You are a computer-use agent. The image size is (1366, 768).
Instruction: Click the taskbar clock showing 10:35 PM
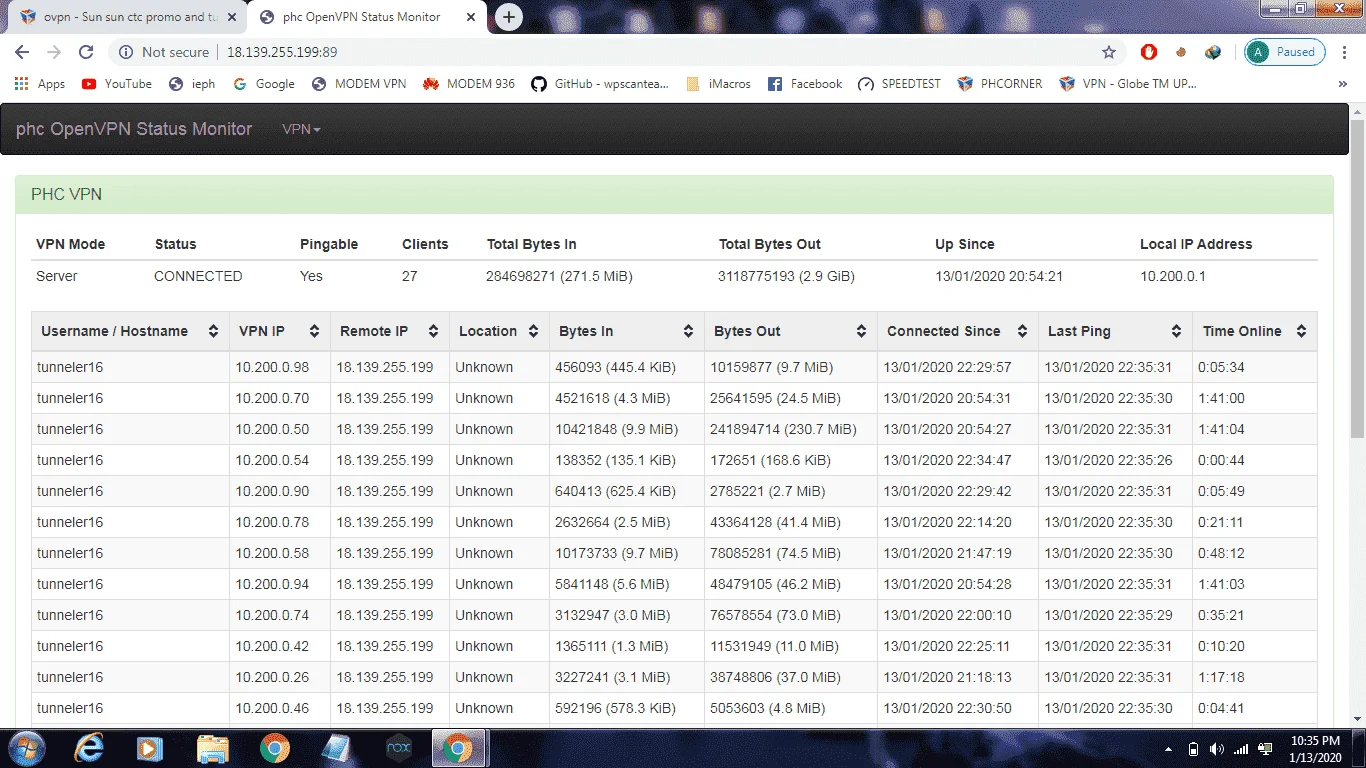[1315, 748]
